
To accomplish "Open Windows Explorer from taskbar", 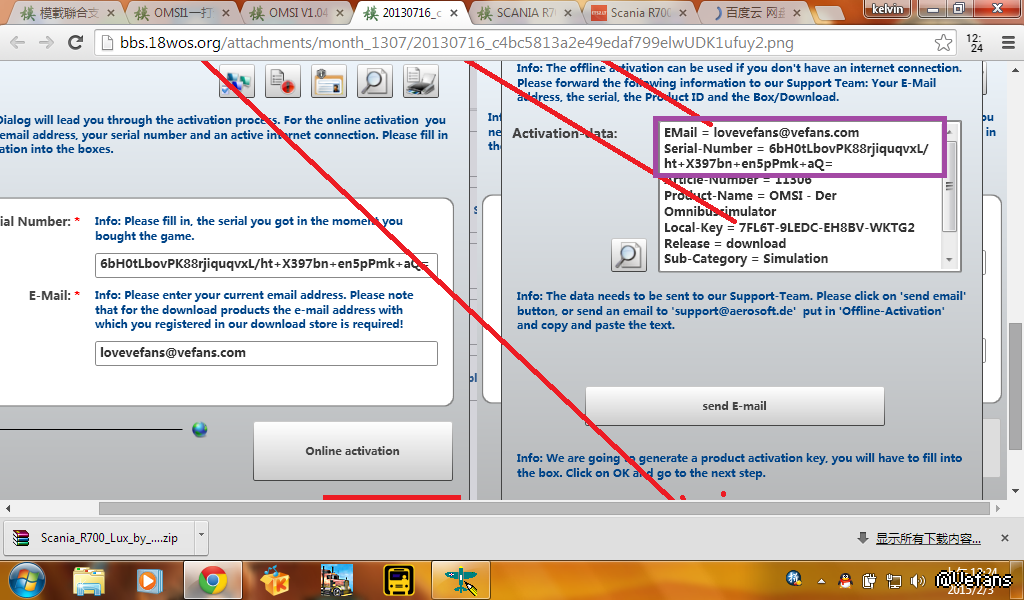I will (89, 580).
